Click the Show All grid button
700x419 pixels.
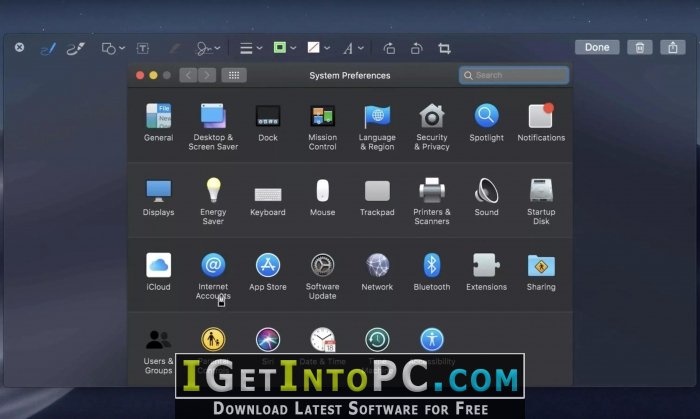click(234, 75)
